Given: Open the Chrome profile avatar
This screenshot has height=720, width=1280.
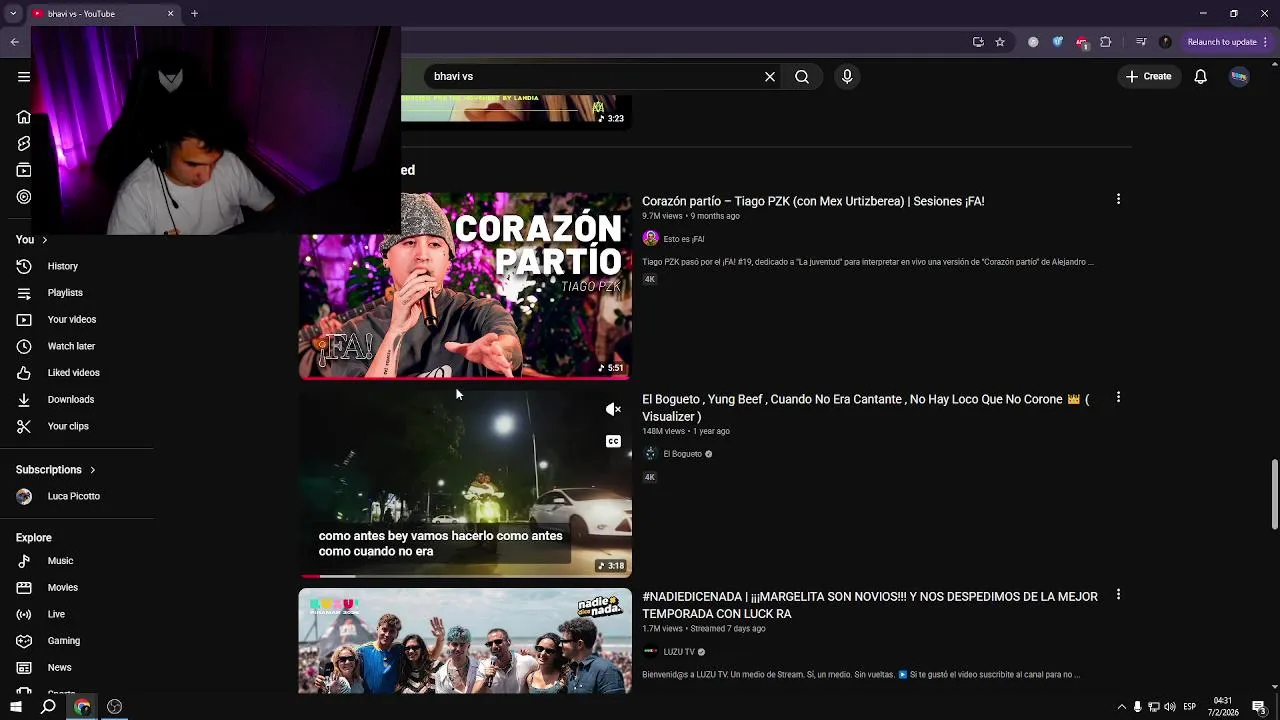Looking at the screenshot, I should (1165, 42).
